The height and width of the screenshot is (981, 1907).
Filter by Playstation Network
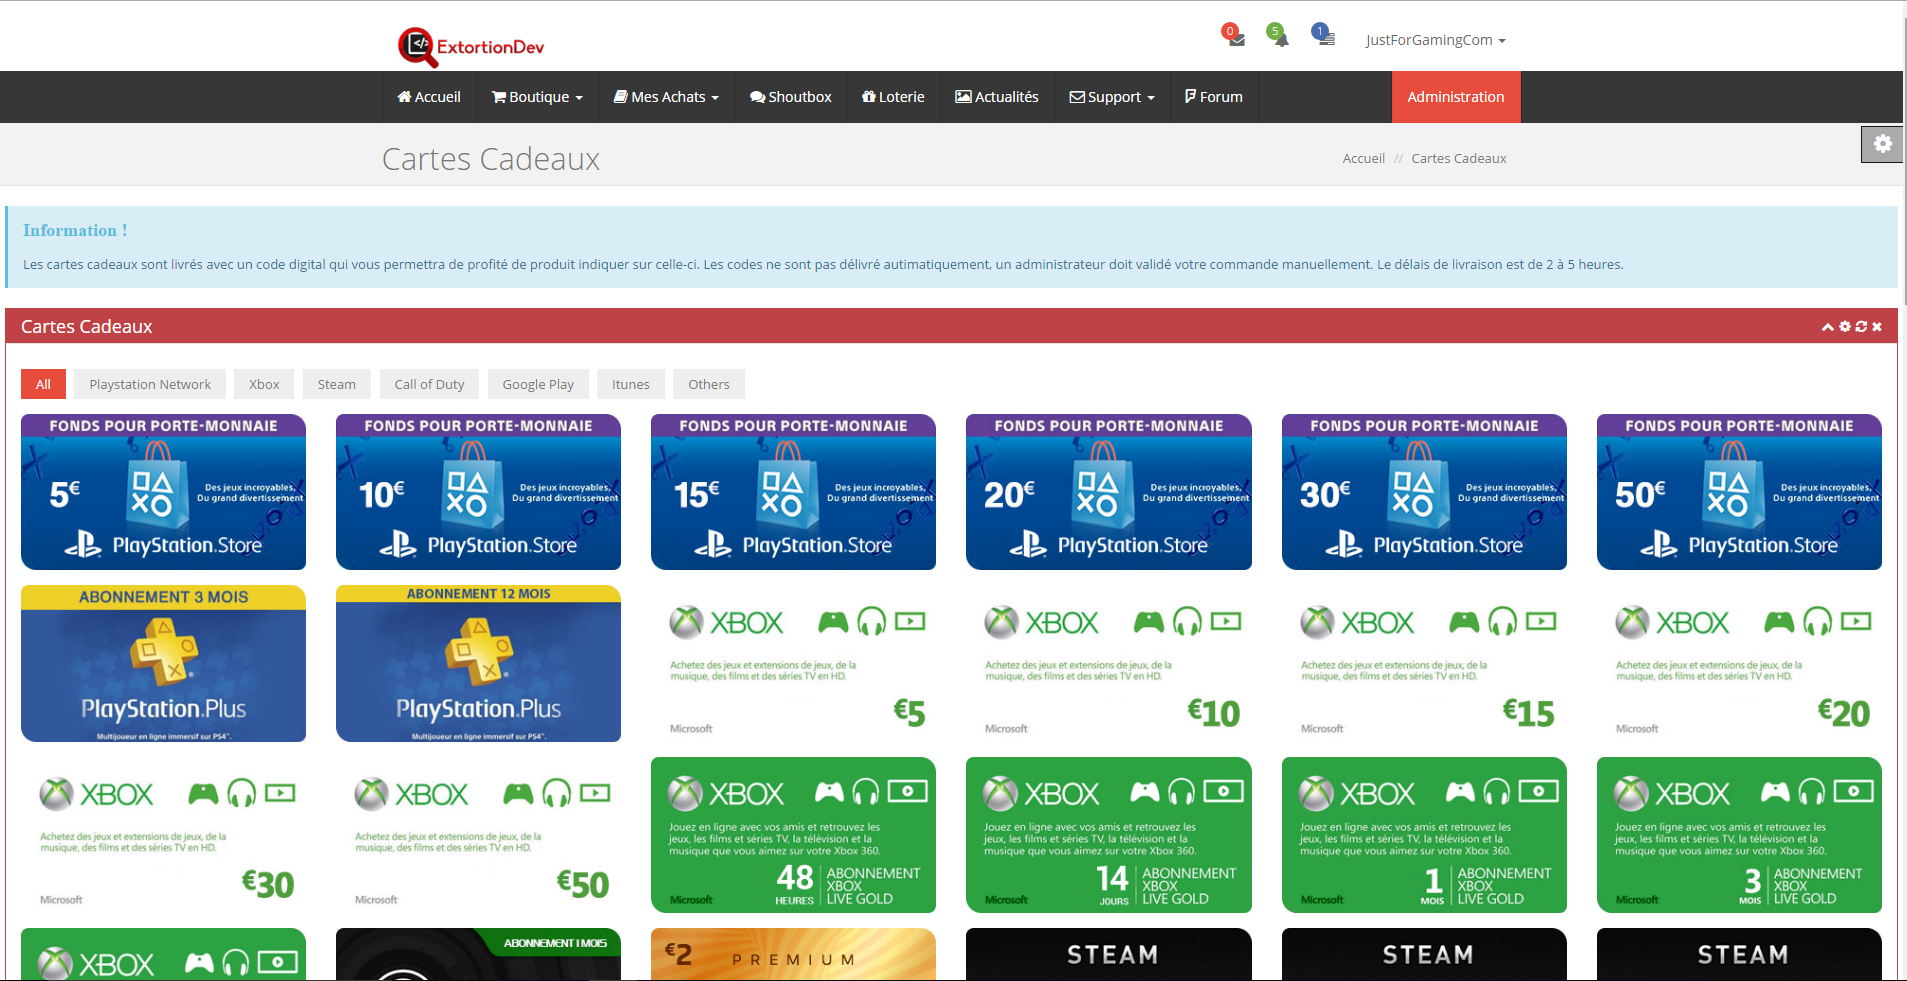(150, 384)
